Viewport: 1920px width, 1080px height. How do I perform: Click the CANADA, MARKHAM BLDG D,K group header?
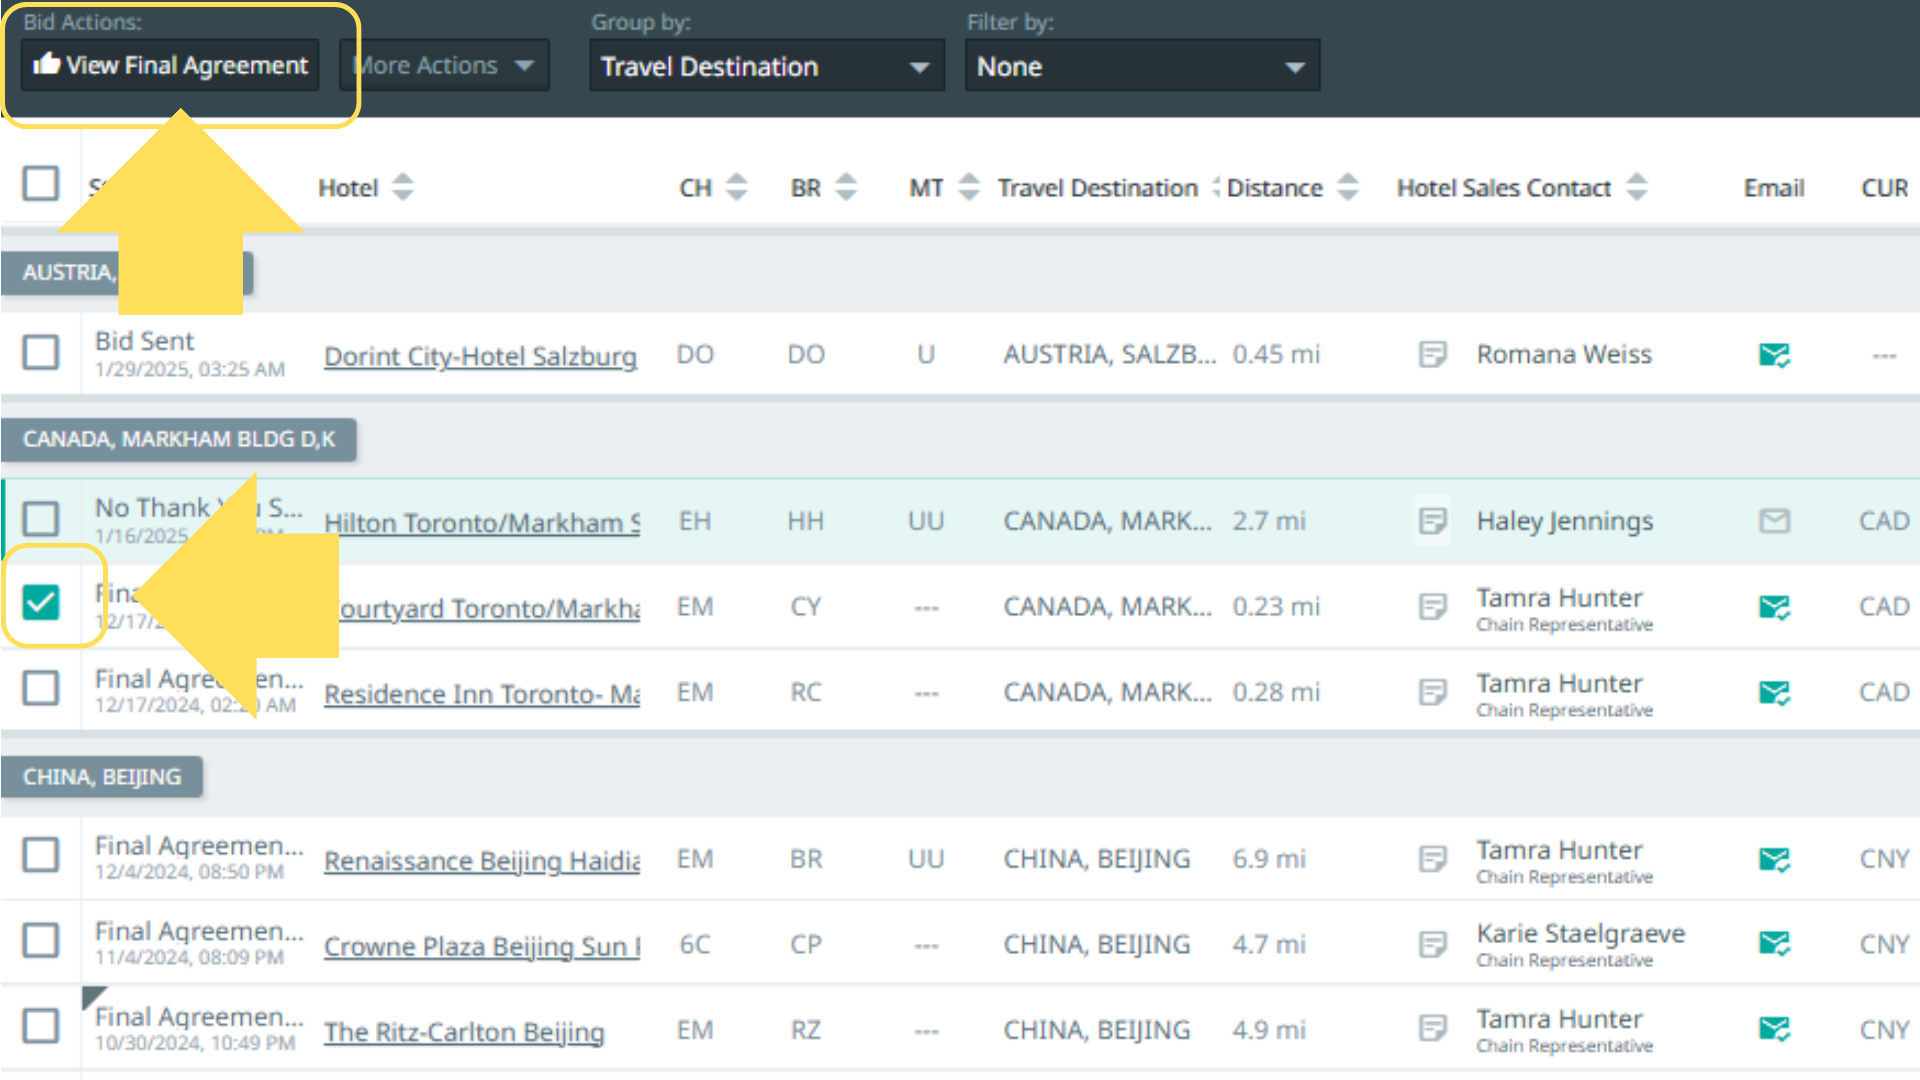coord(178,440)
